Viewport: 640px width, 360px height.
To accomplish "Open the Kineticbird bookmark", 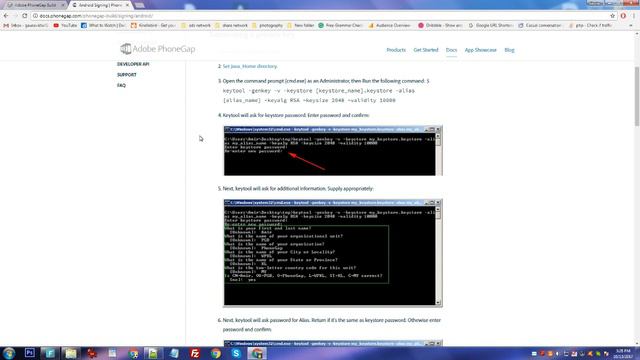I will point(153,25).
